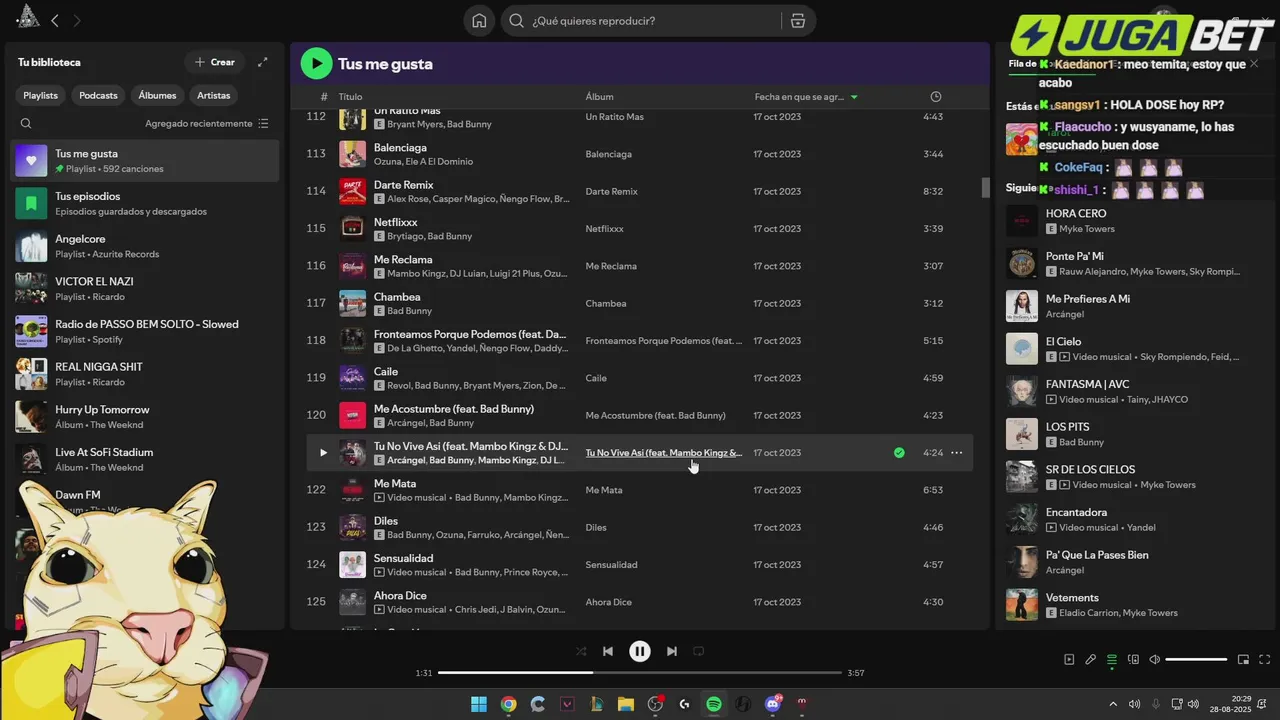The image size is (1280, 720).
Task: Show lyrics with the microphone icon
Action: click(1090, 660)
